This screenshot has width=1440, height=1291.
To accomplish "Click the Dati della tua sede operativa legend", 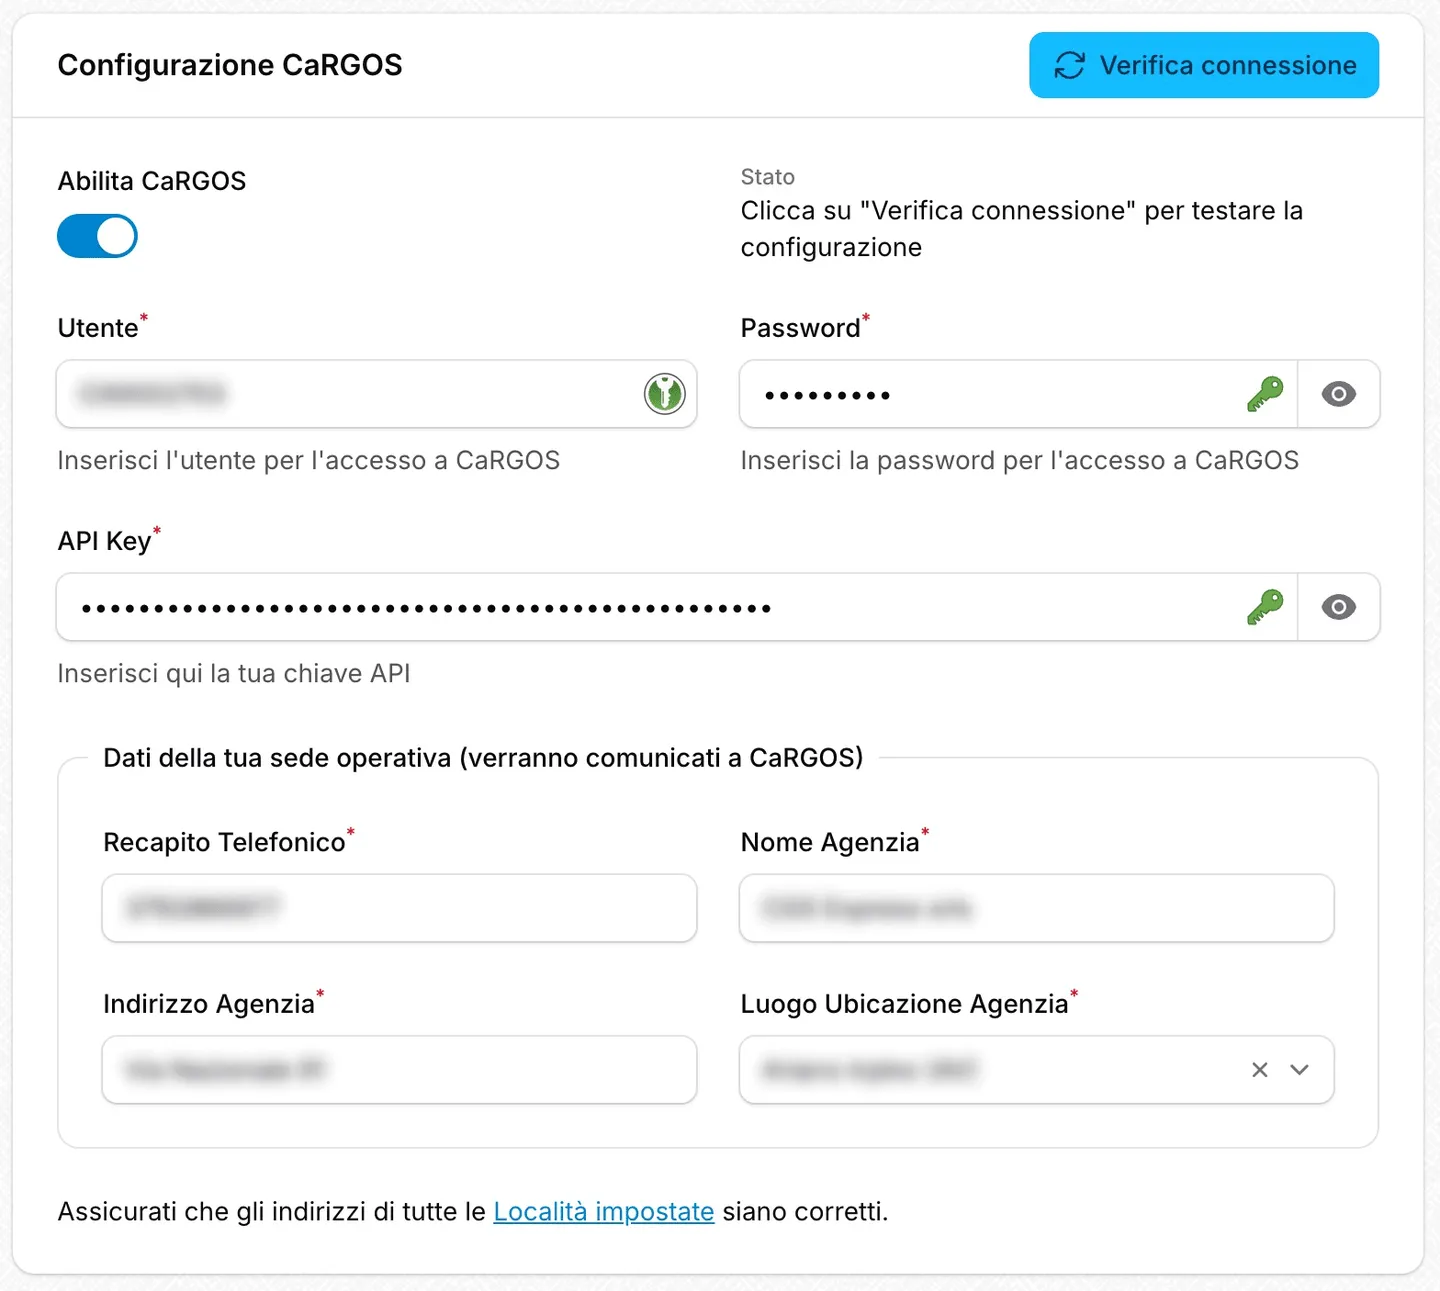I will (483, 758).
